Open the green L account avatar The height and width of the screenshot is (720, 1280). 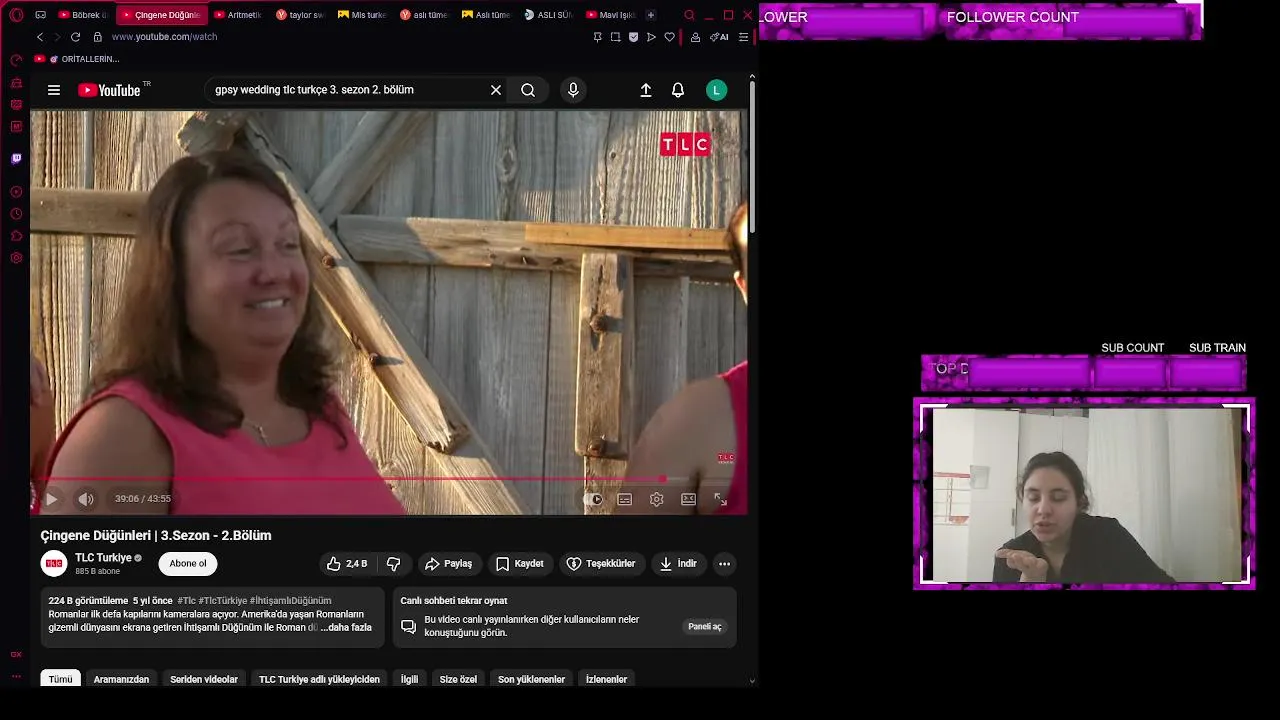click(x=716, y=90)
